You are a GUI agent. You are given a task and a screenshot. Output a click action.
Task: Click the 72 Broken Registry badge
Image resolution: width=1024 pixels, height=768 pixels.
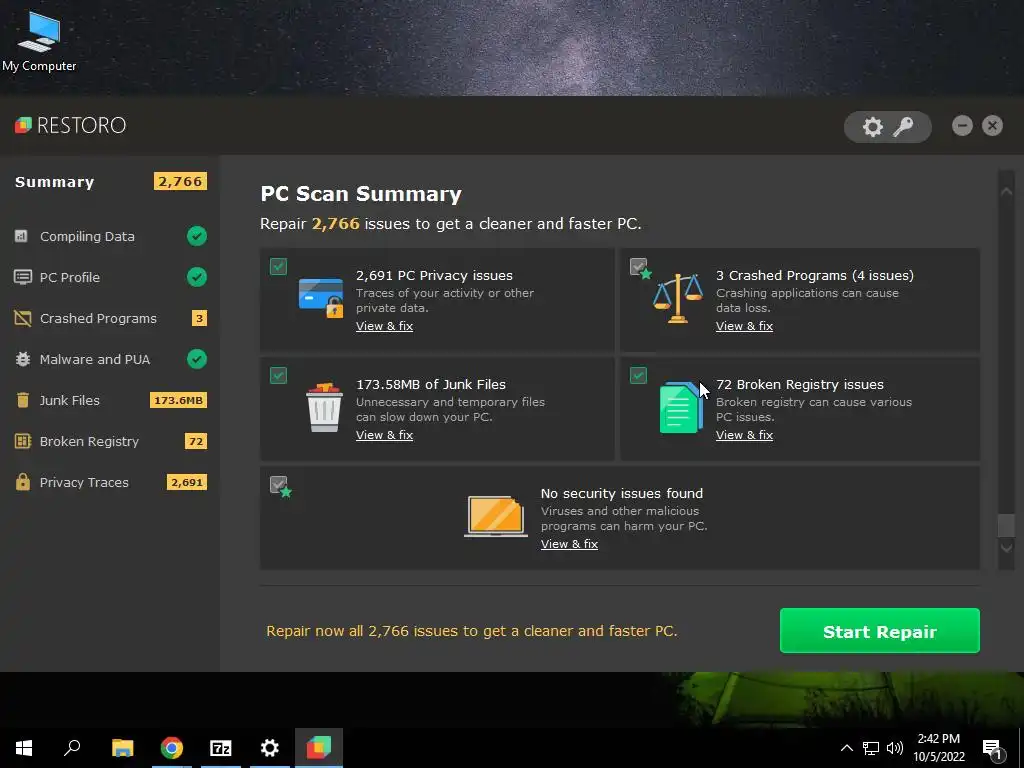(196, 441)
